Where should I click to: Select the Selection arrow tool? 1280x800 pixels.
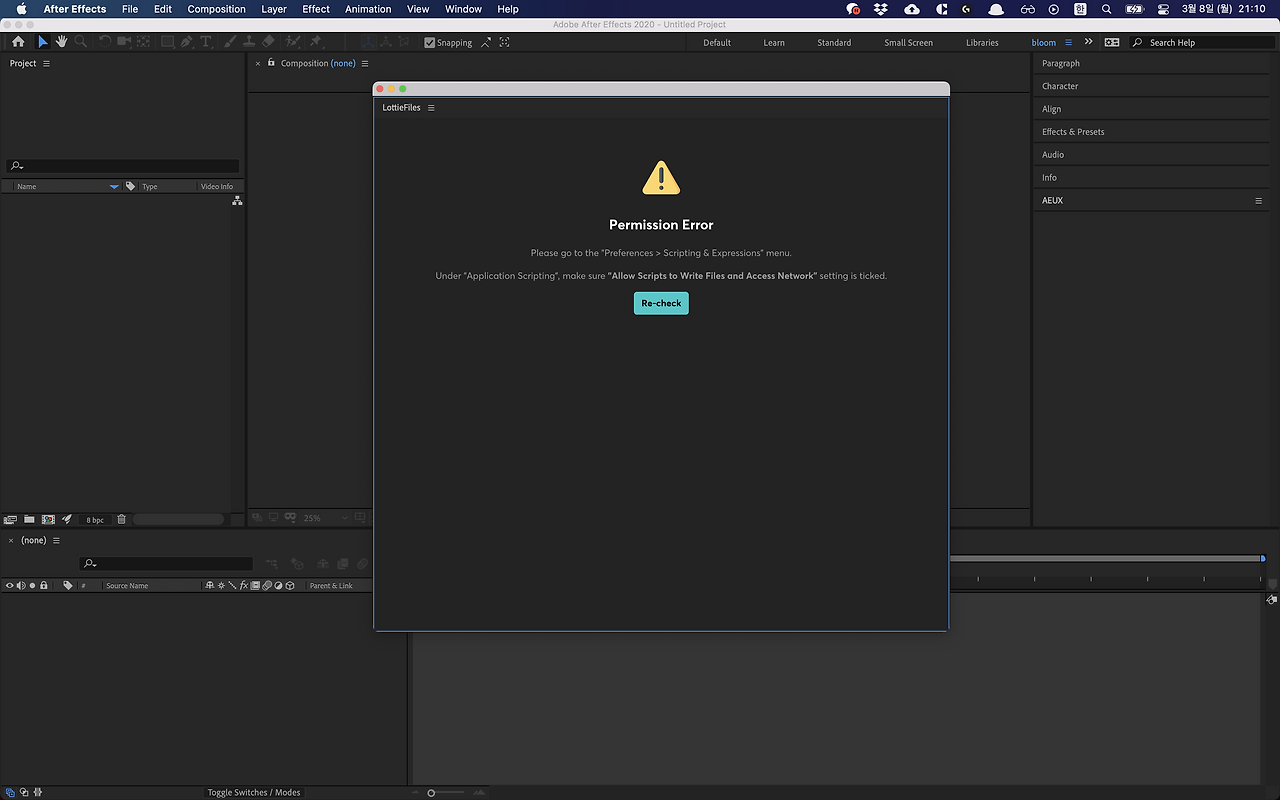point(42,42)
